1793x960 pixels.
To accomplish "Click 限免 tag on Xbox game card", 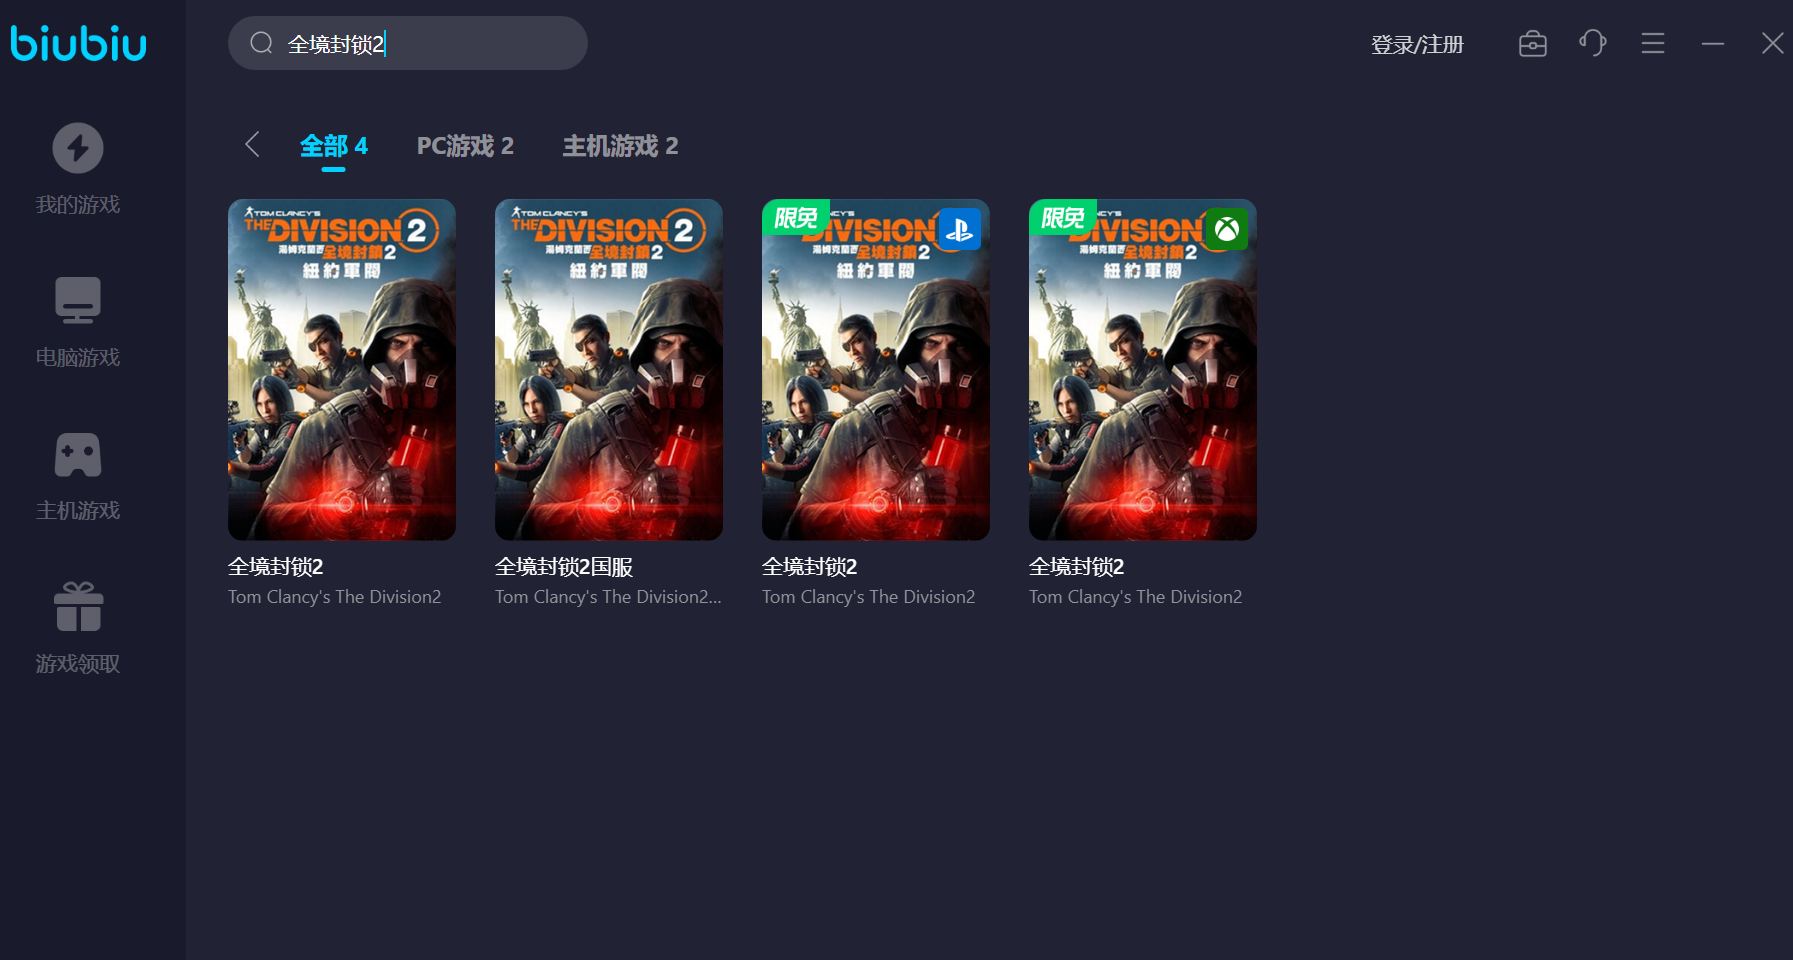I will (1063, 218).
